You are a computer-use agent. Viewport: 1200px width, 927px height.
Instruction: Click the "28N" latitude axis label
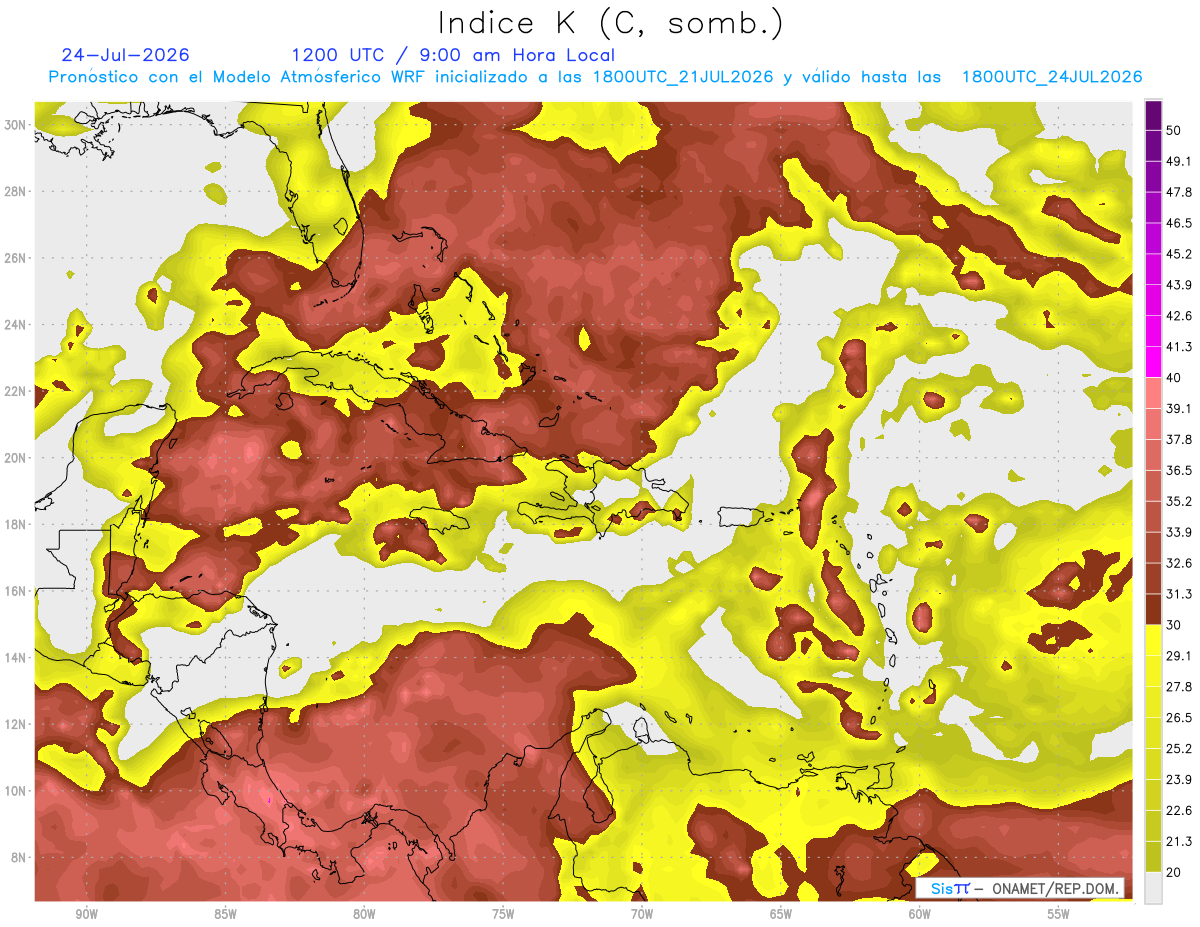click(x=16, y=191)
